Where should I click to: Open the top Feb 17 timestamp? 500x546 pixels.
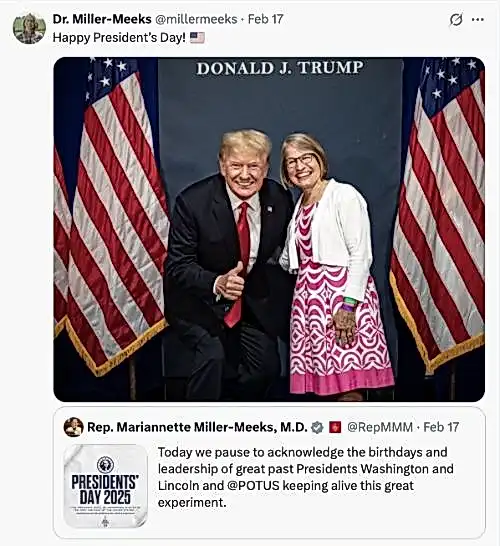(x=265, y=19)
